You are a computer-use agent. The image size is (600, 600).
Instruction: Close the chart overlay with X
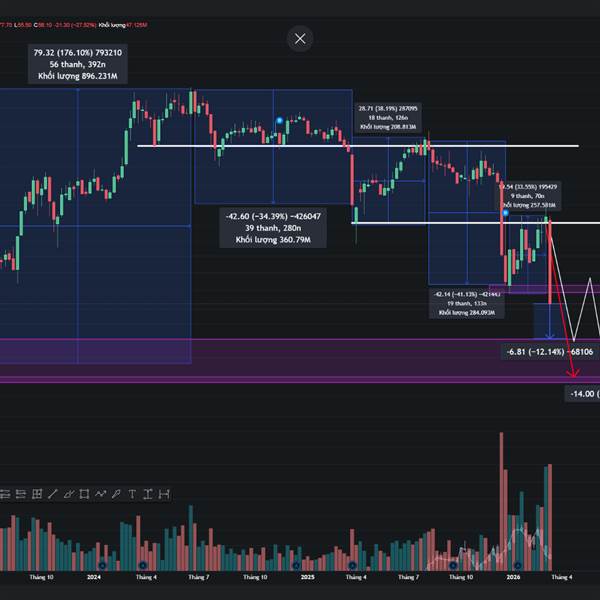pos(300,39)
